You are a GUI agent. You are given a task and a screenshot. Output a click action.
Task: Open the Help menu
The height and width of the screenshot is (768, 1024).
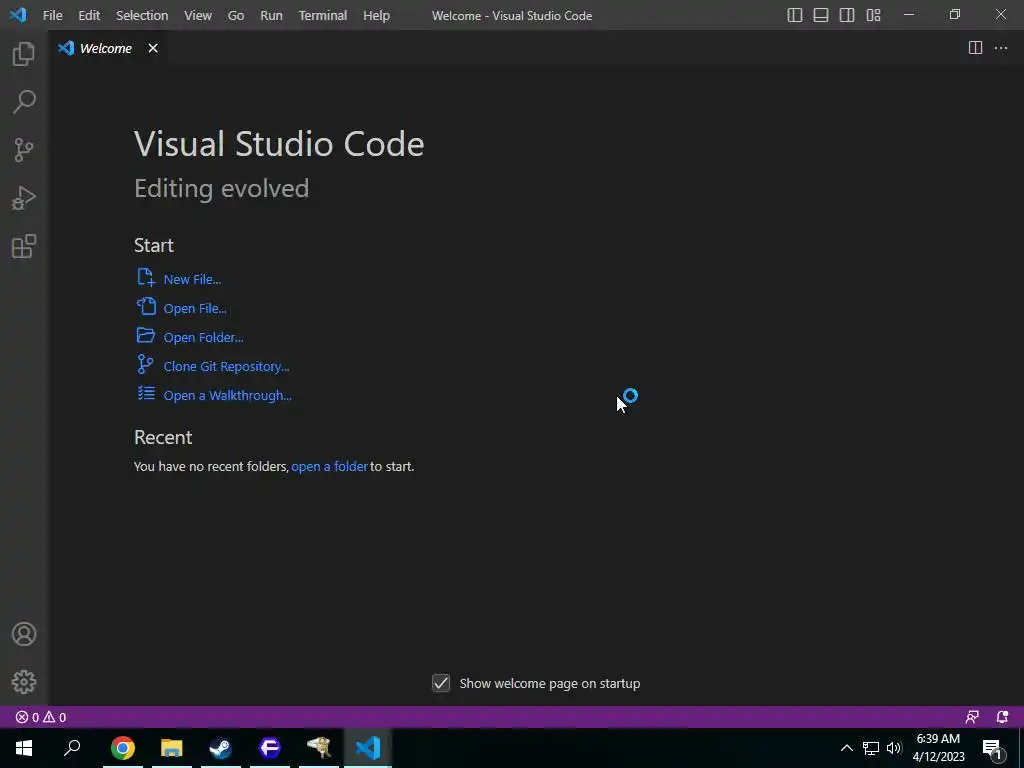click(x=376, y=15)
